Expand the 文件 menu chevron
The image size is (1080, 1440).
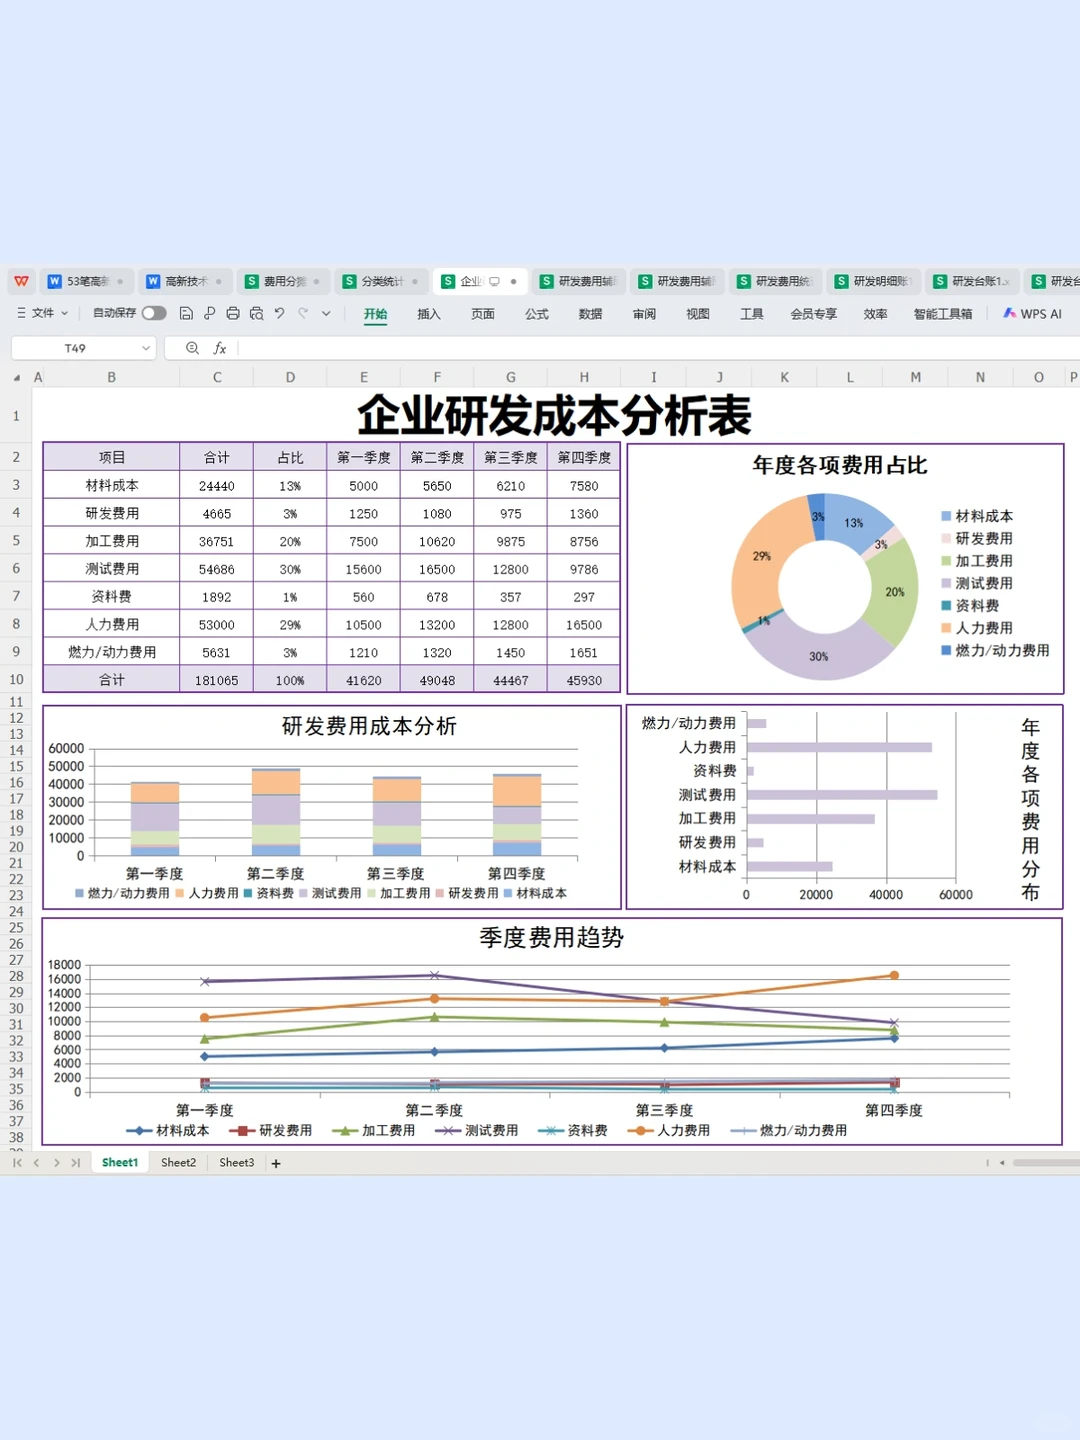(64, 313)
